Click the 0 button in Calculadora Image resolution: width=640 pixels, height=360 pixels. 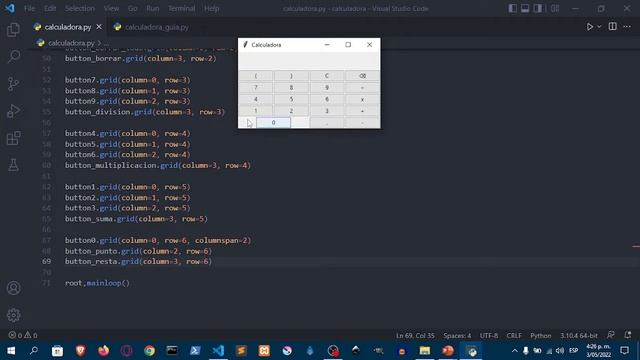pos(273,122)
